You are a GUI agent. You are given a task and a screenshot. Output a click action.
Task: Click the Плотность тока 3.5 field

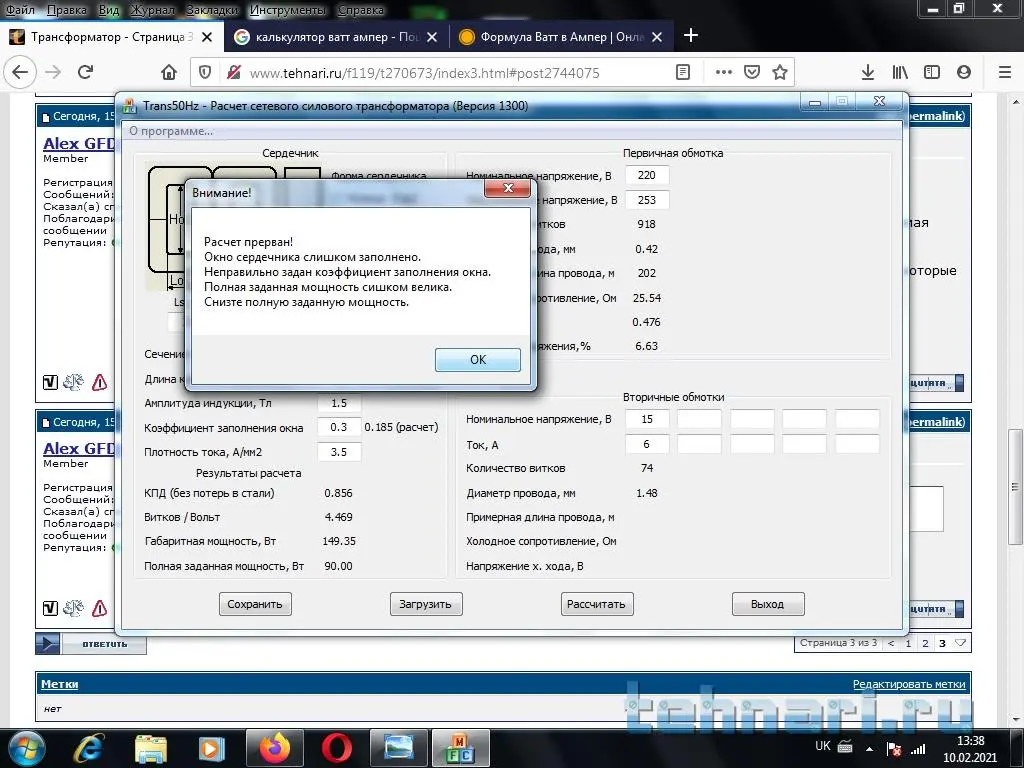(339, 452)
